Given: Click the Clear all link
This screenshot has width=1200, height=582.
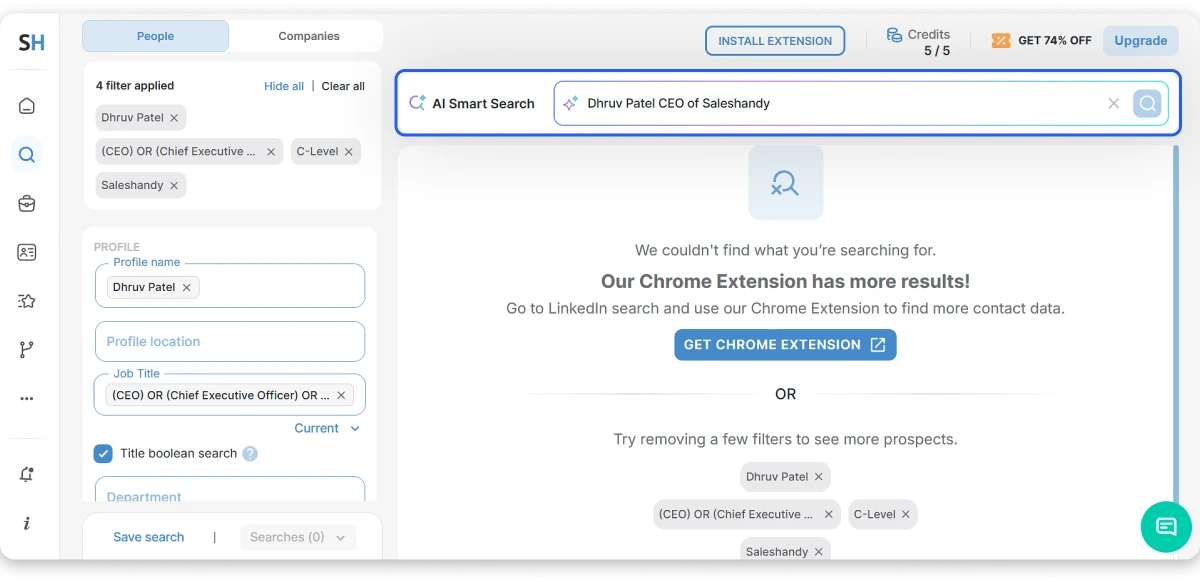Looking at the screenshot, I should pyautogui.click(x=343, y=86).
